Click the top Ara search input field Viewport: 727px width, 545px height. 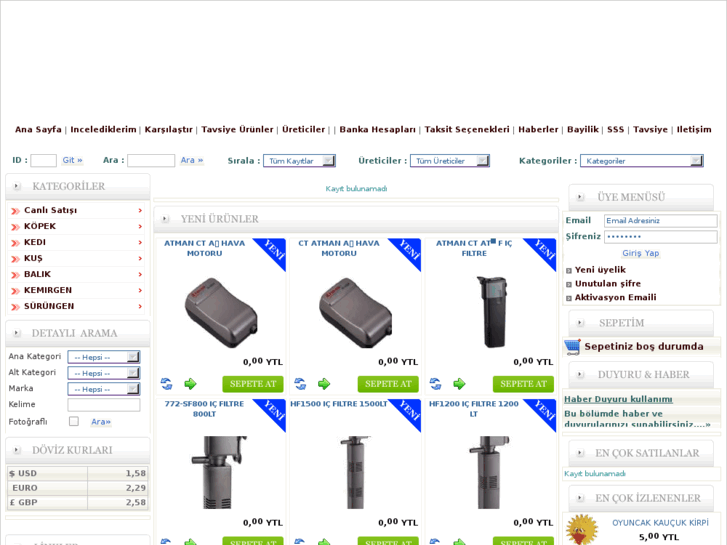tap(151, 160)
